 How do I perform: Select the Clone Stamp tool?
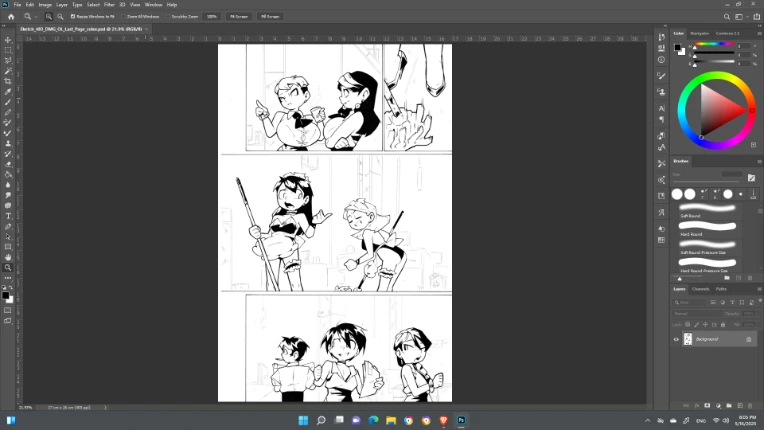(x=8, y=143)
